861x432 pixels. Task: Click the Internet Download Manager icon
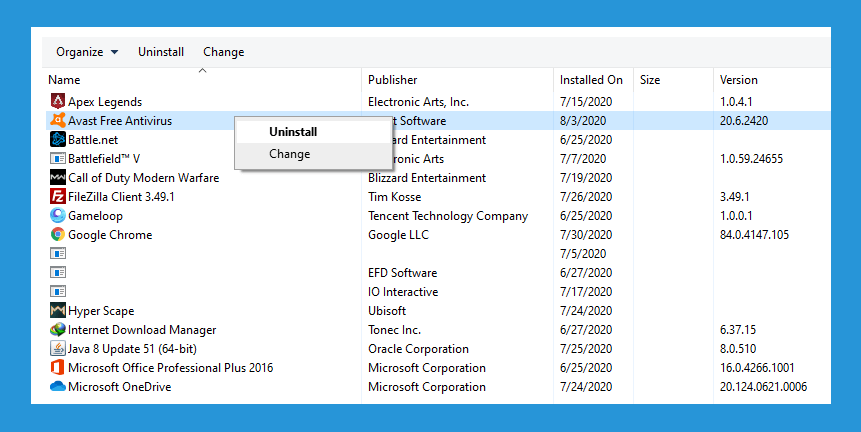[58, 329]
